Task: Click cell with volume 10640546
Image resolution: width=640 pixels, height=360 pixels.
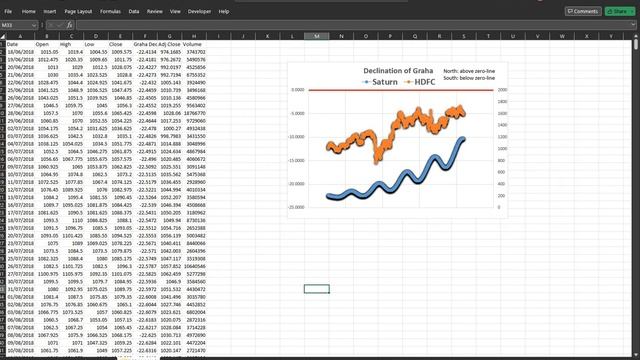Action: (194, 266)
